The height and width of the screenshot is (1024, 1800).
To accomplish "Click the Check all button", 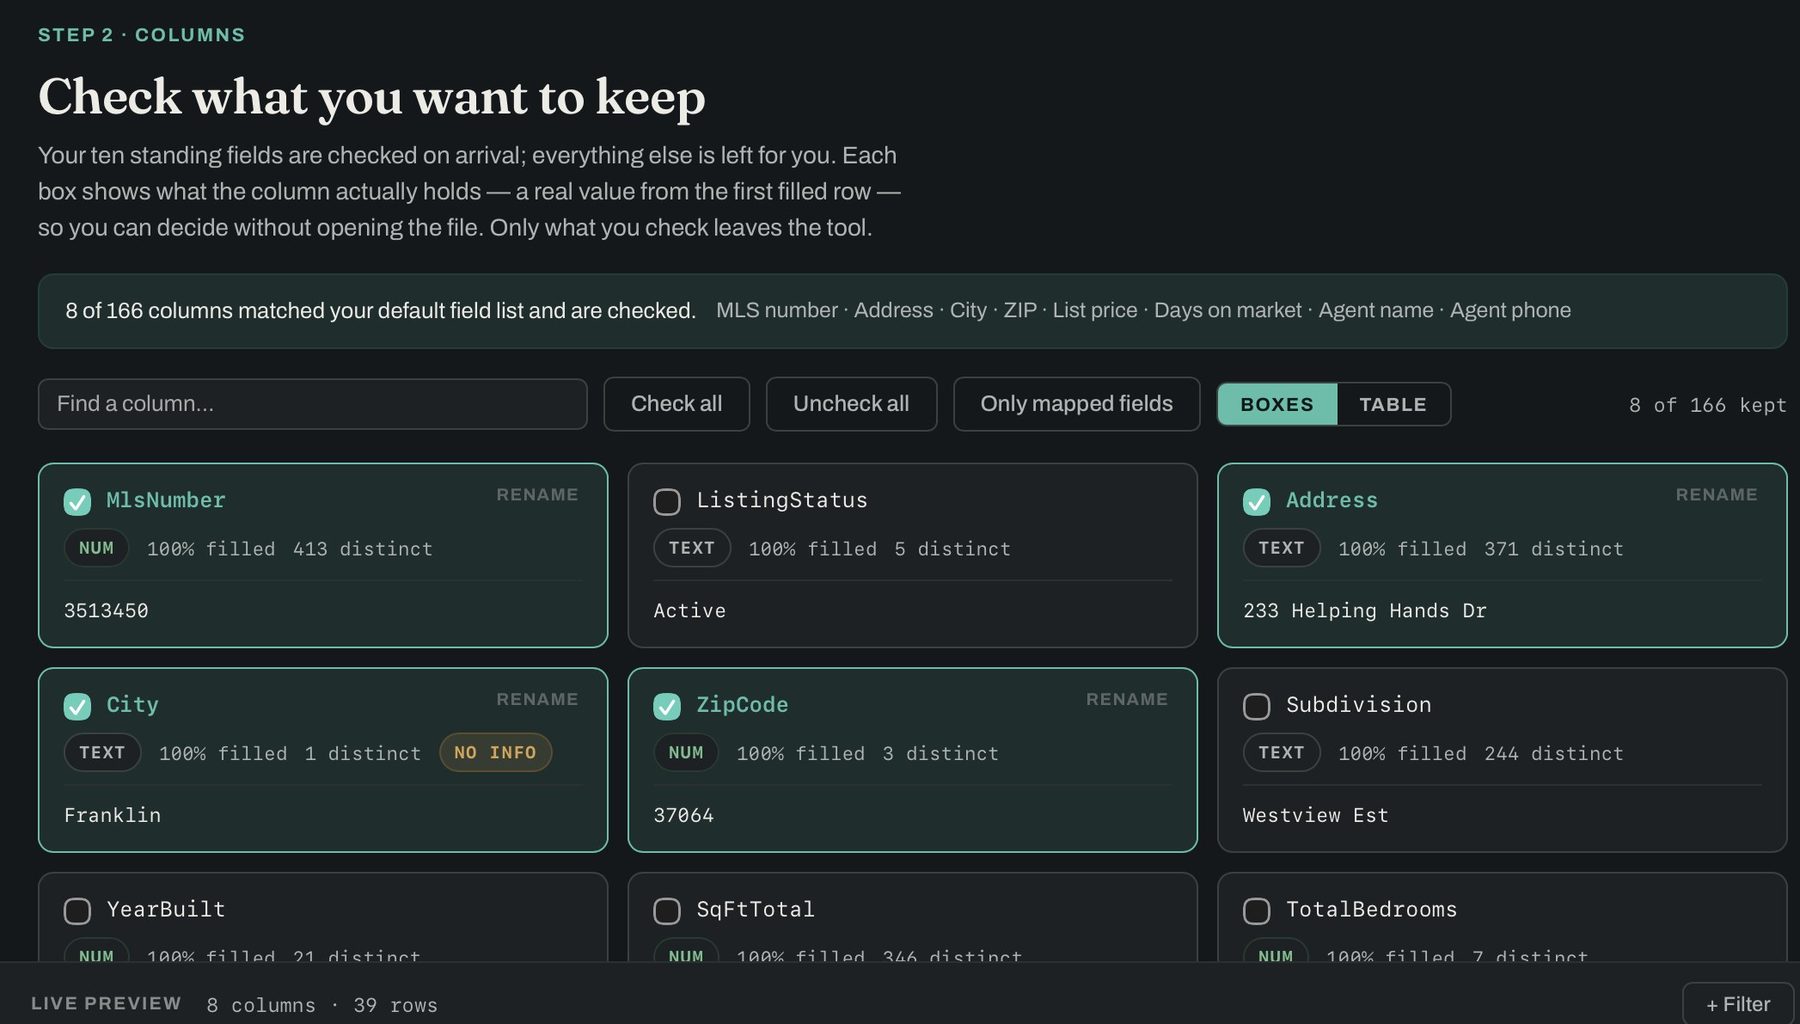I will [677, 404].
